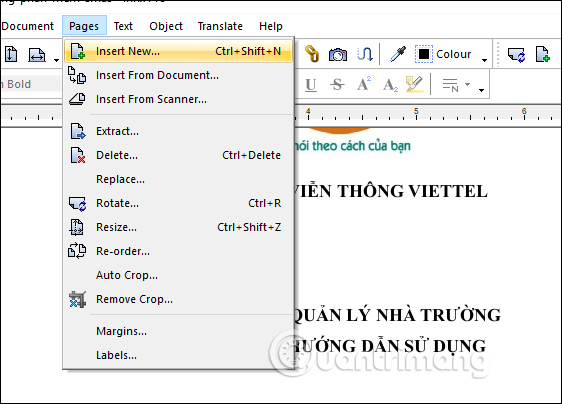This screenshot has height=404, width=562.
Task: Click the black Colour swatch
Action: click(x=424, y=54)
